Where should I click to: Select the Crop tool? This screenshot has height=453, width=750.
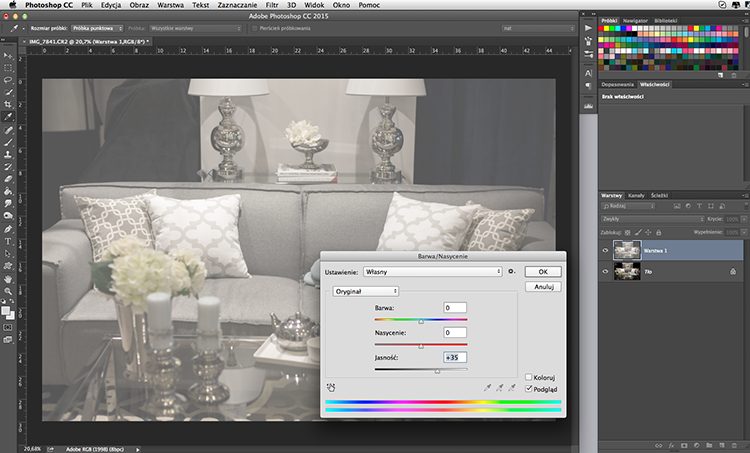coord(8,104)
